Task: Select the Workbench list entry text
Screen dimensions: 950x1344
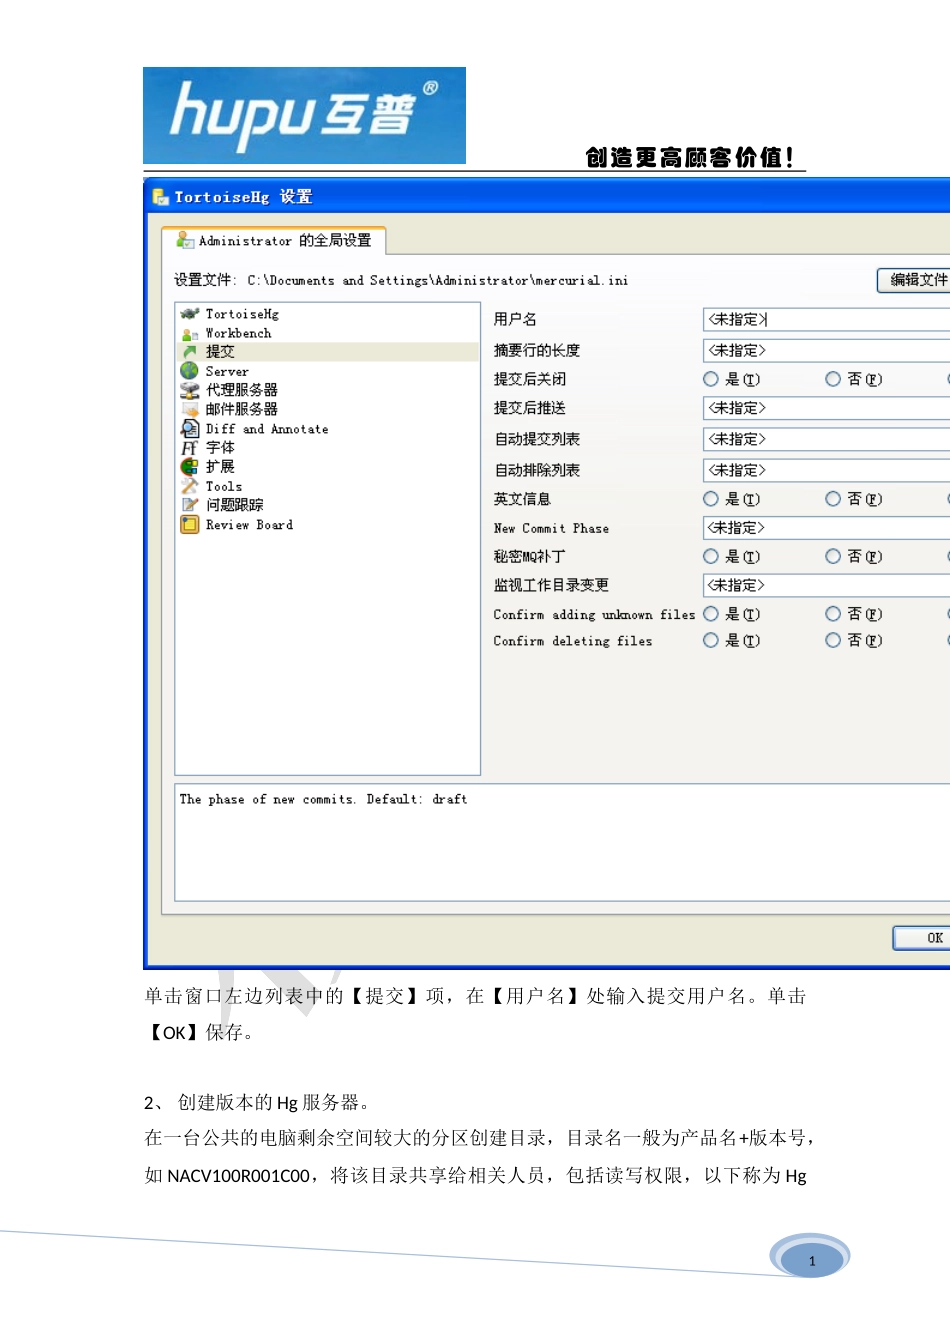Action: [x=238, y=334]
